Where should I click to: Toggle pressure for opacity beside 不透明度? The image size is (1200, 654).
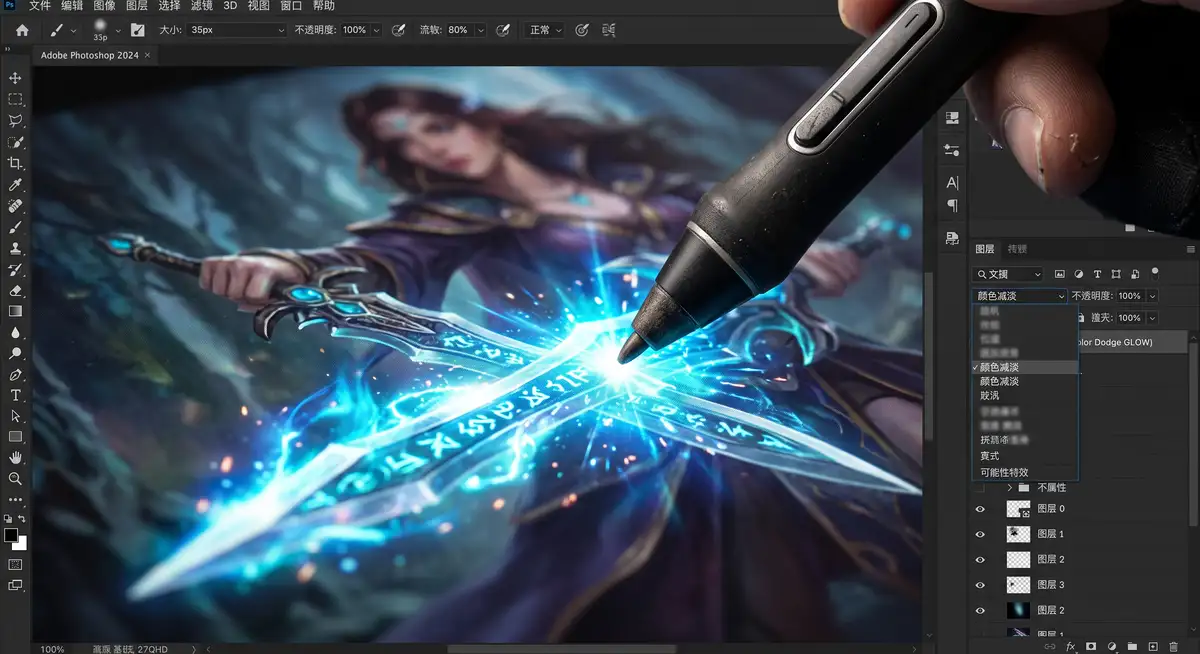tap(398, 30)
